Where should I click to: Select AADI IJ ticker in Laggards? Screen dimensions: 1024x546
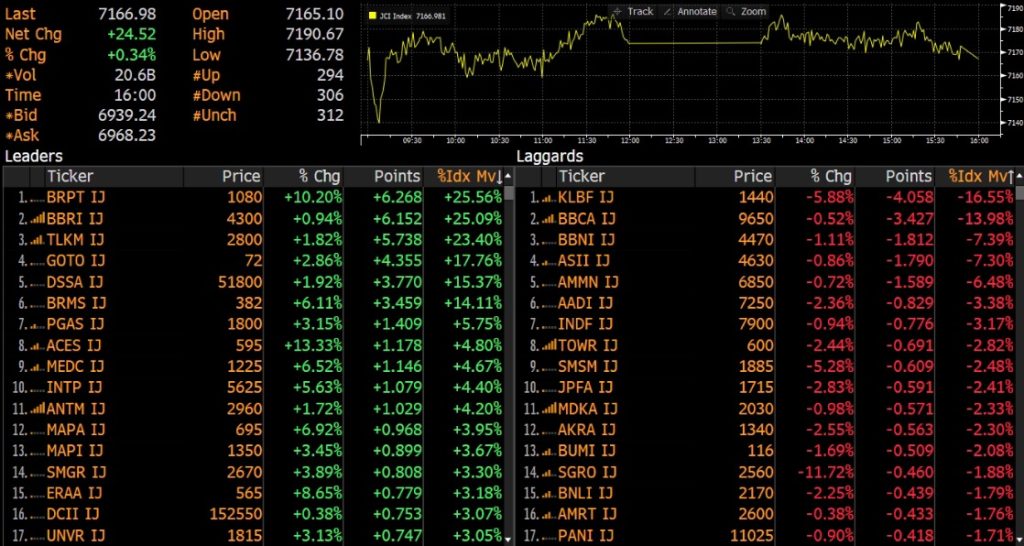click(x=585, y=303)
